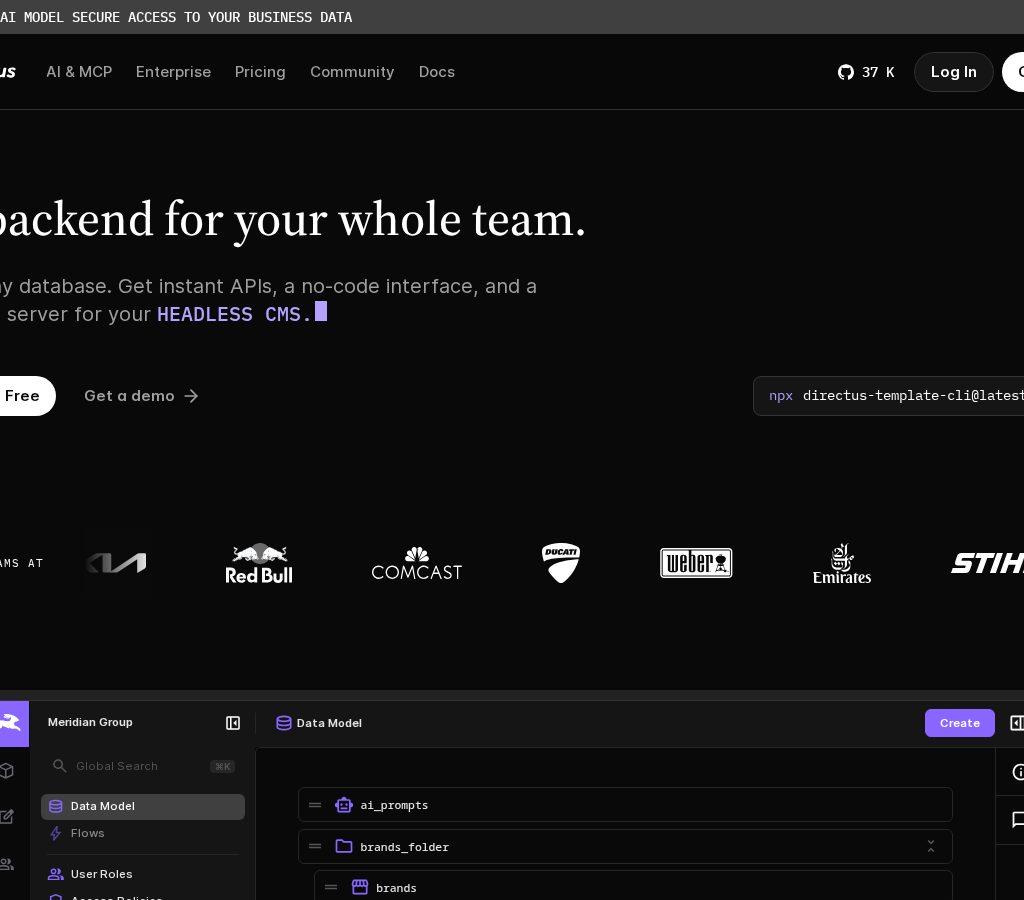The height and width of the screenshot is (900, 1024).
Task: Click the white button ending in Free
Action: (x=25, y=396)
